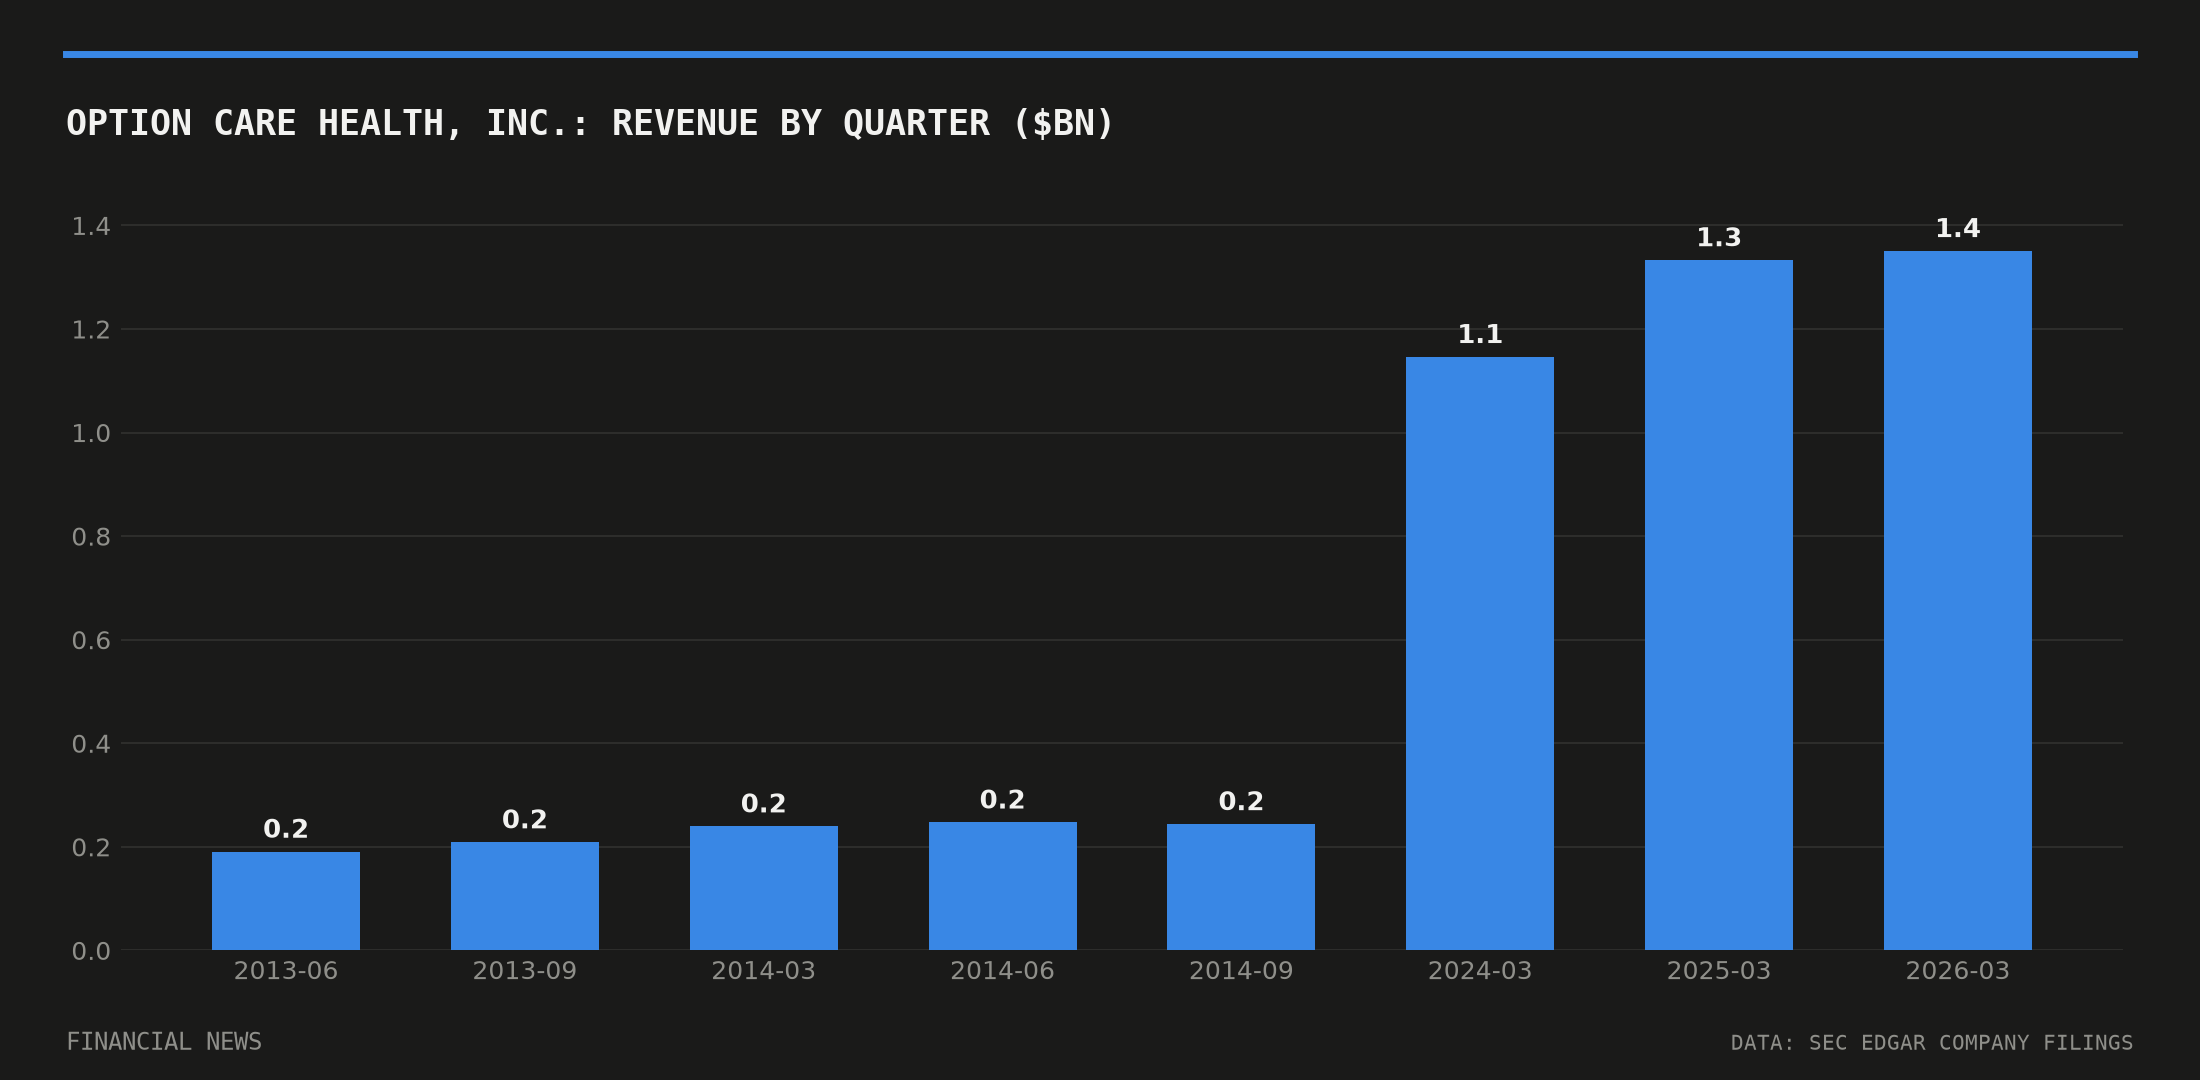Image resolution: width=2200 pixels, height=1080 pixels.
Task: Click the 0.6 y-axis tick label
Action: pyautogui.click(x=91, y=641)
